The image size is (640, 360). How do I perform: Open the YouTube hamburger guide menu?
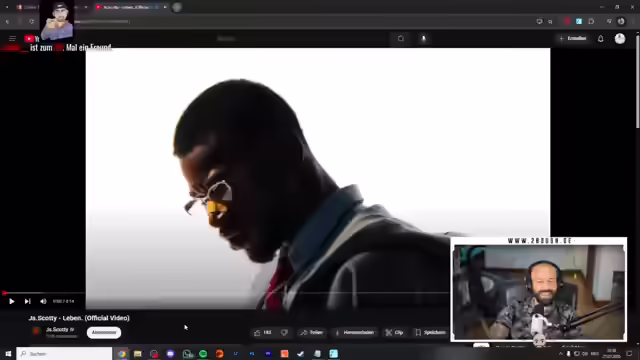pyautogui.click(x=12, y=39)
